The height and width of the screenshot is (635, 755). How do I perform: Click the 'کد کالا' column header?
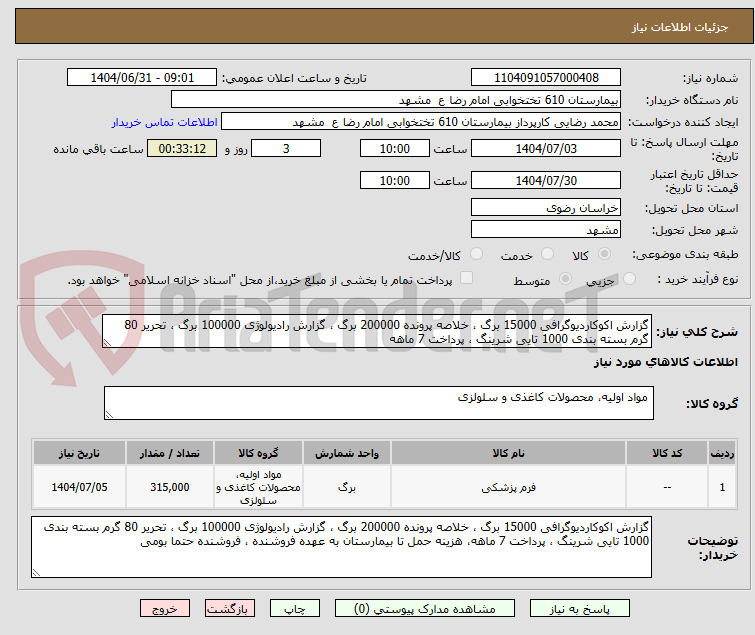[x=667, y=453]
